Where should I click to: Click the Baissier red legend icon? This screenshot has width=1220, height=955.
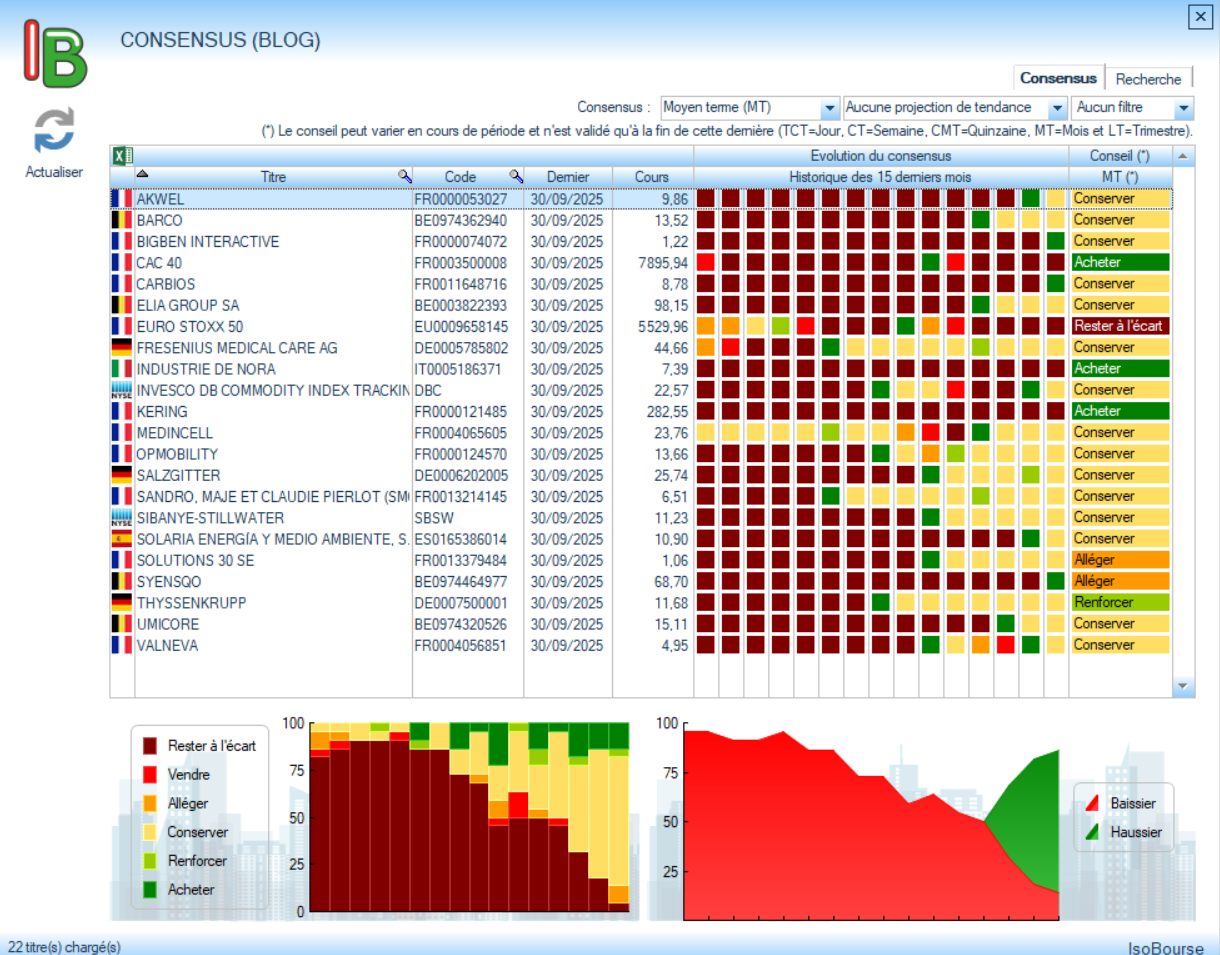point(1092,803)
